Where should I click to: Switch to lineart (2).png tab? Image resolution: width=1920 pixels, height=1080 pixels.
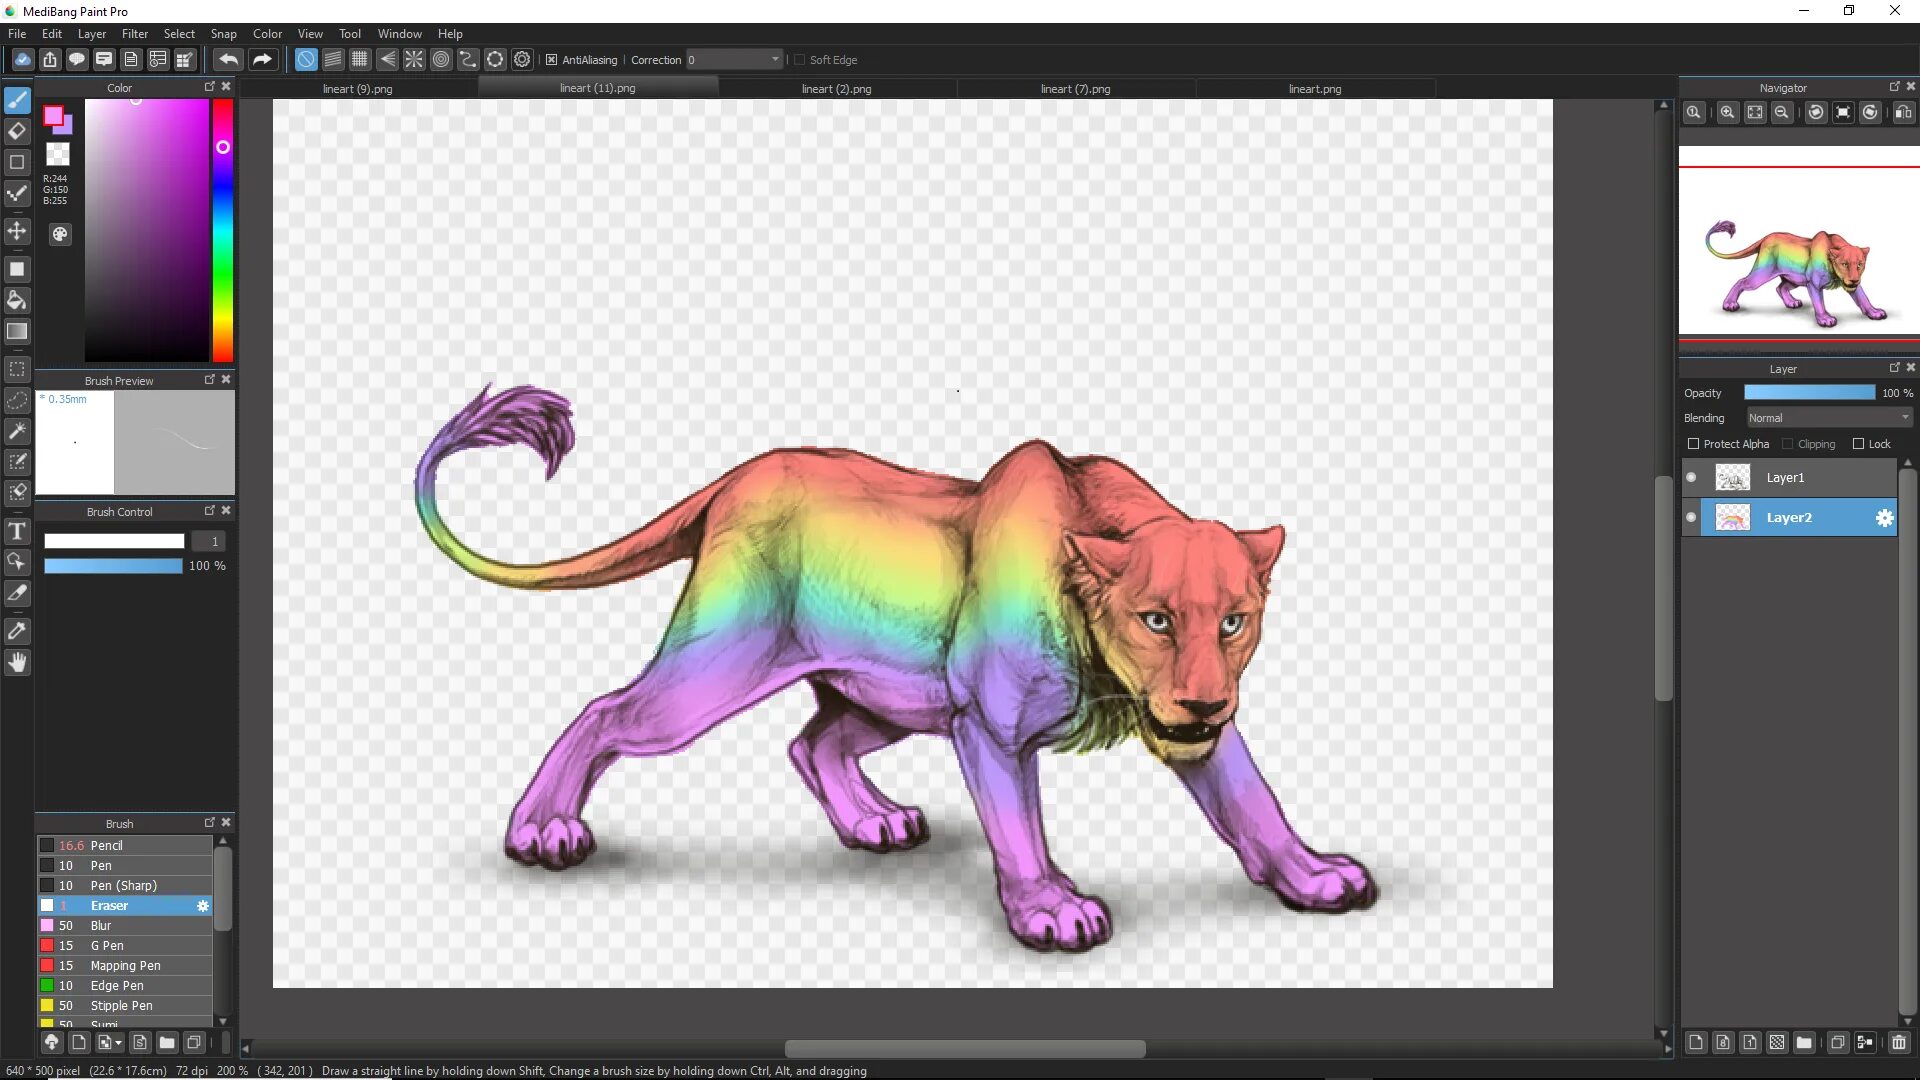click(836, 88)
